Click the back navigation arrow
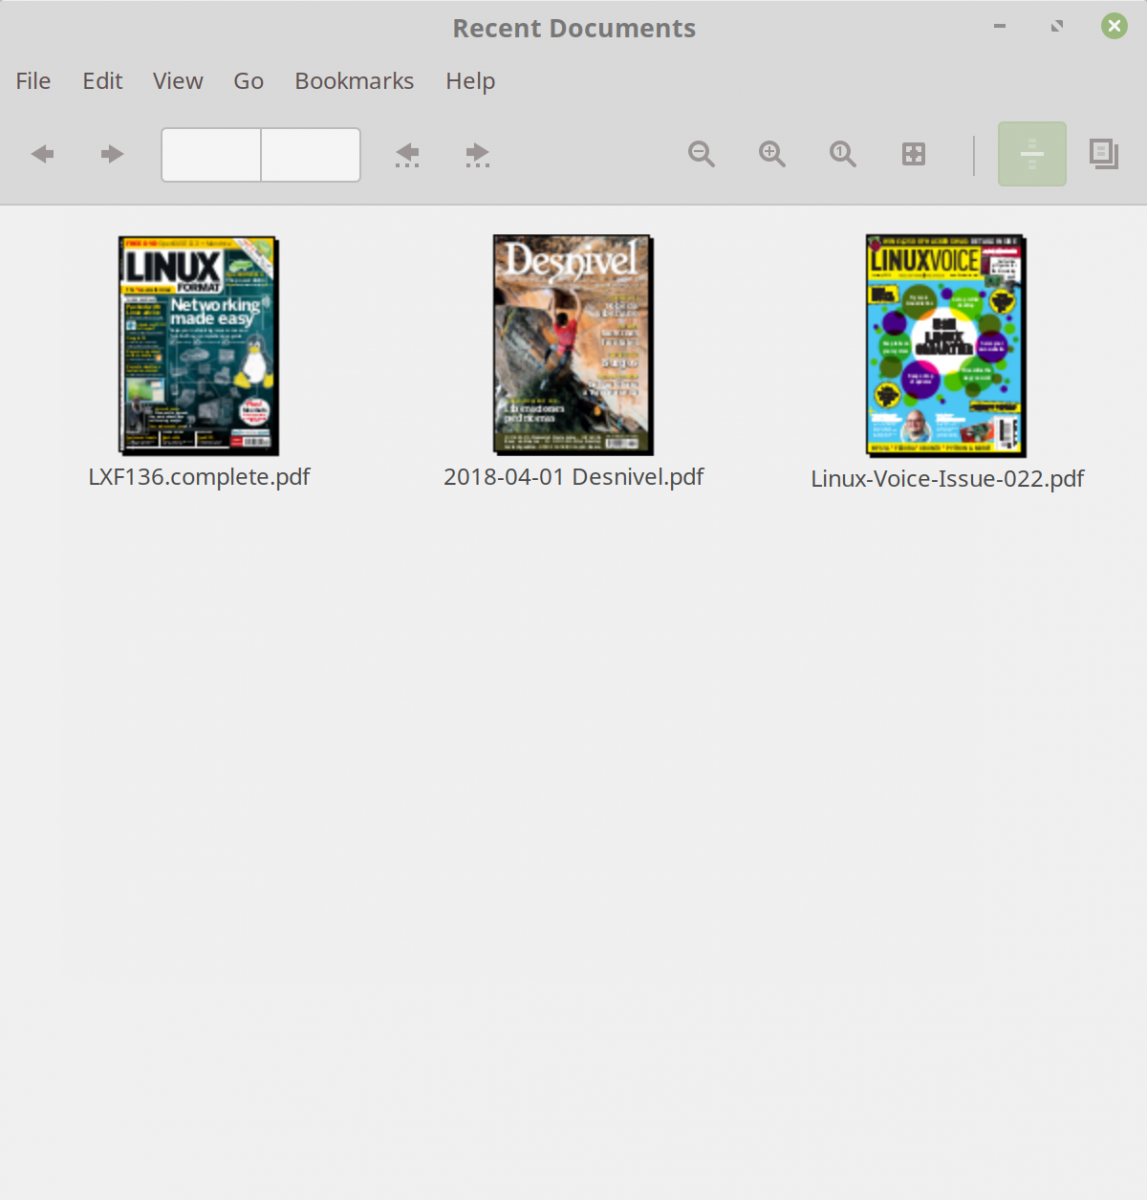The height and width of the screenshot is (1200, 1147). point(42,154)
